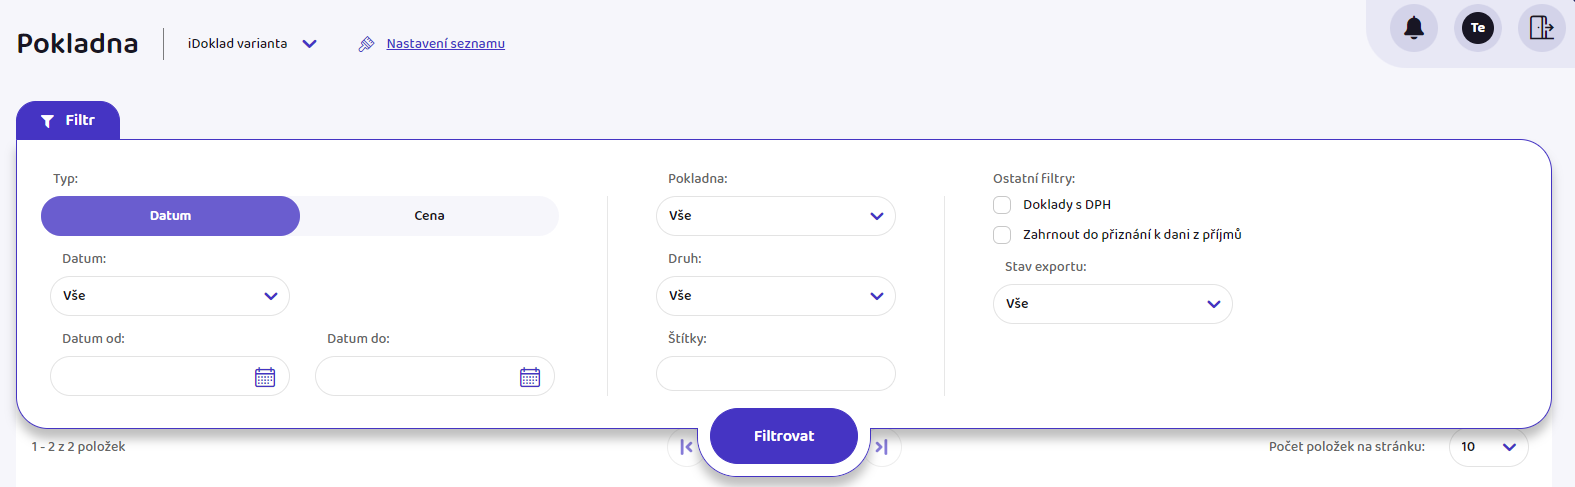Expand the Pokladna dropdown
The width and height of the screenshot is (1575, 487).
[x=776, y=216]
